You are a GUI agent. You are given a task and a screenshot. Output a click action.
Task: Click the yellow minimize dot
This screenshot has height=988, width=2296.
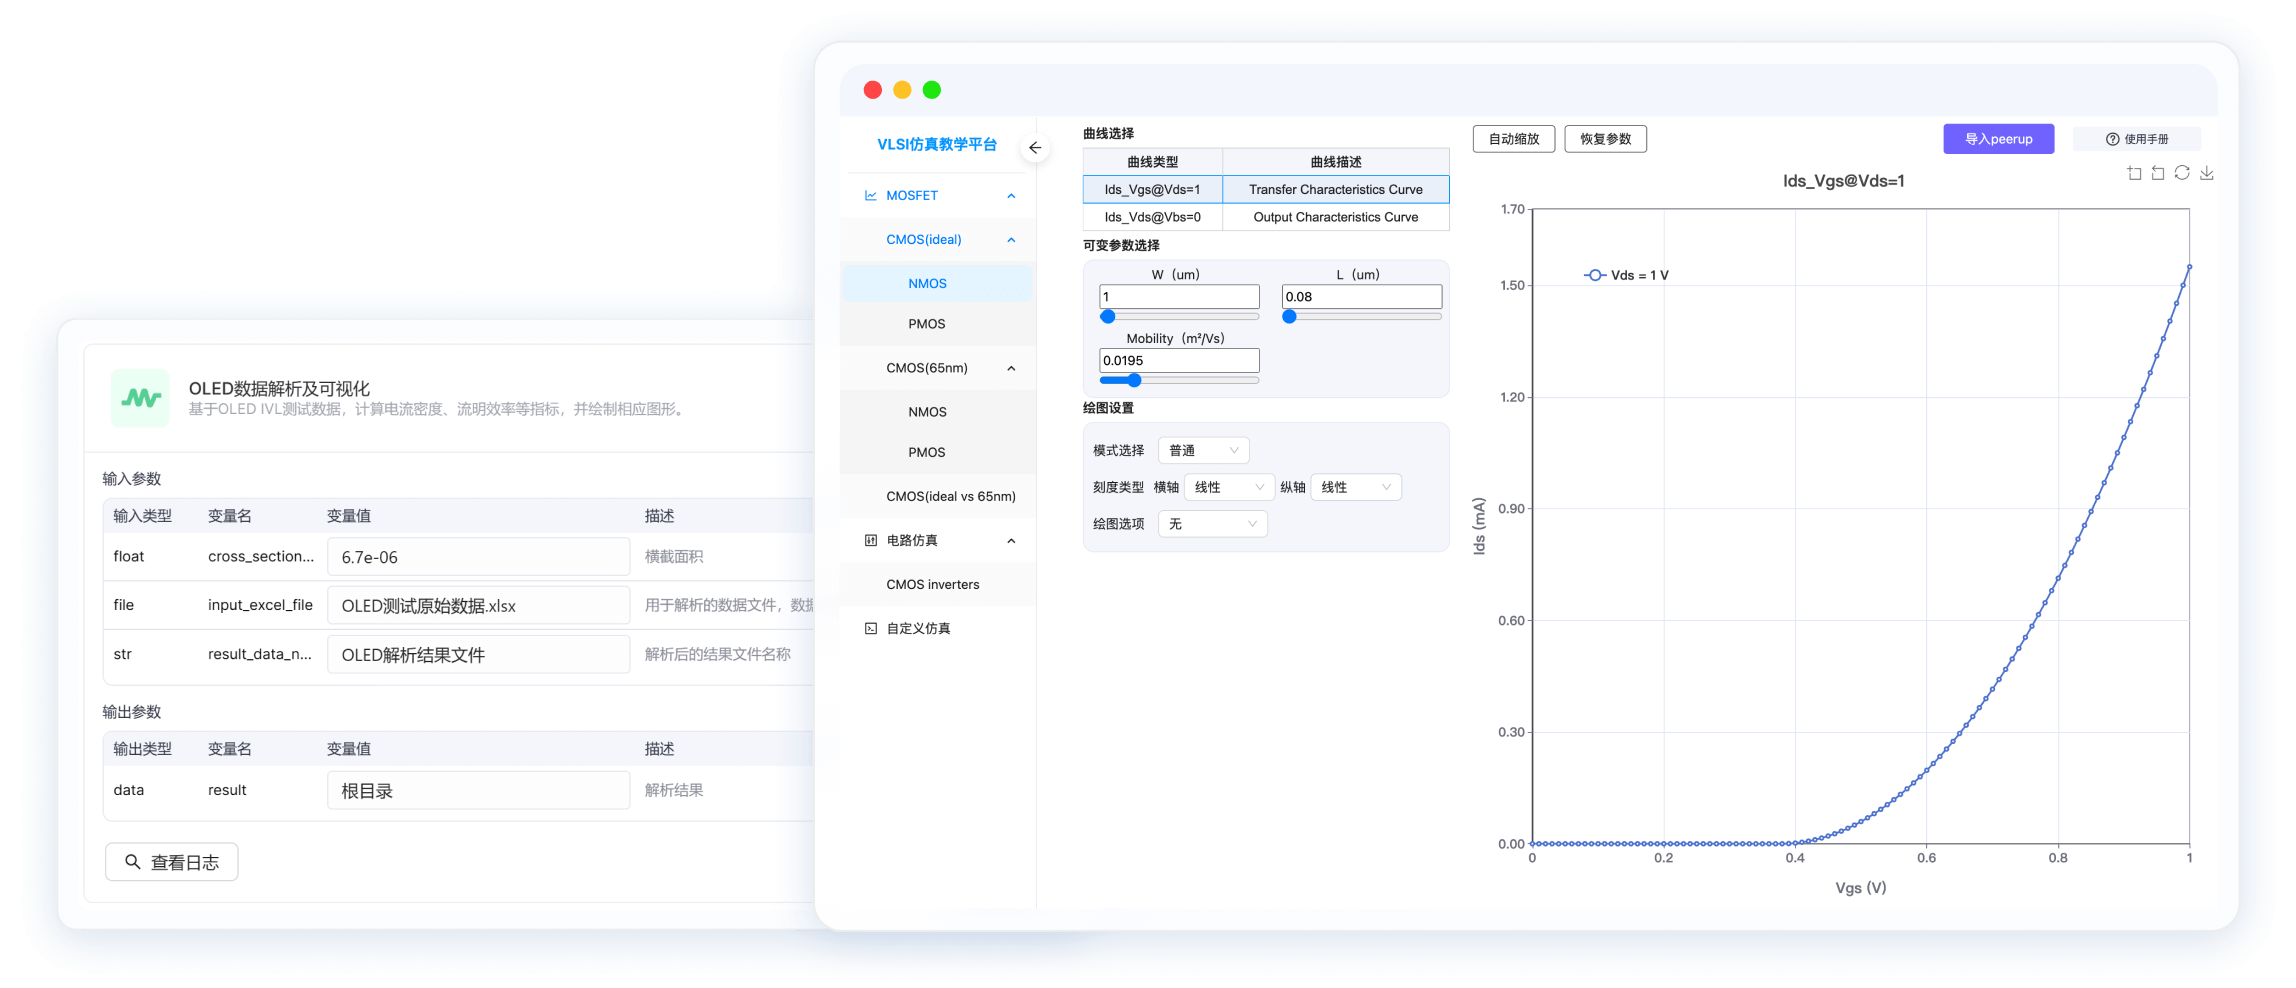click(x=902, y=90)
